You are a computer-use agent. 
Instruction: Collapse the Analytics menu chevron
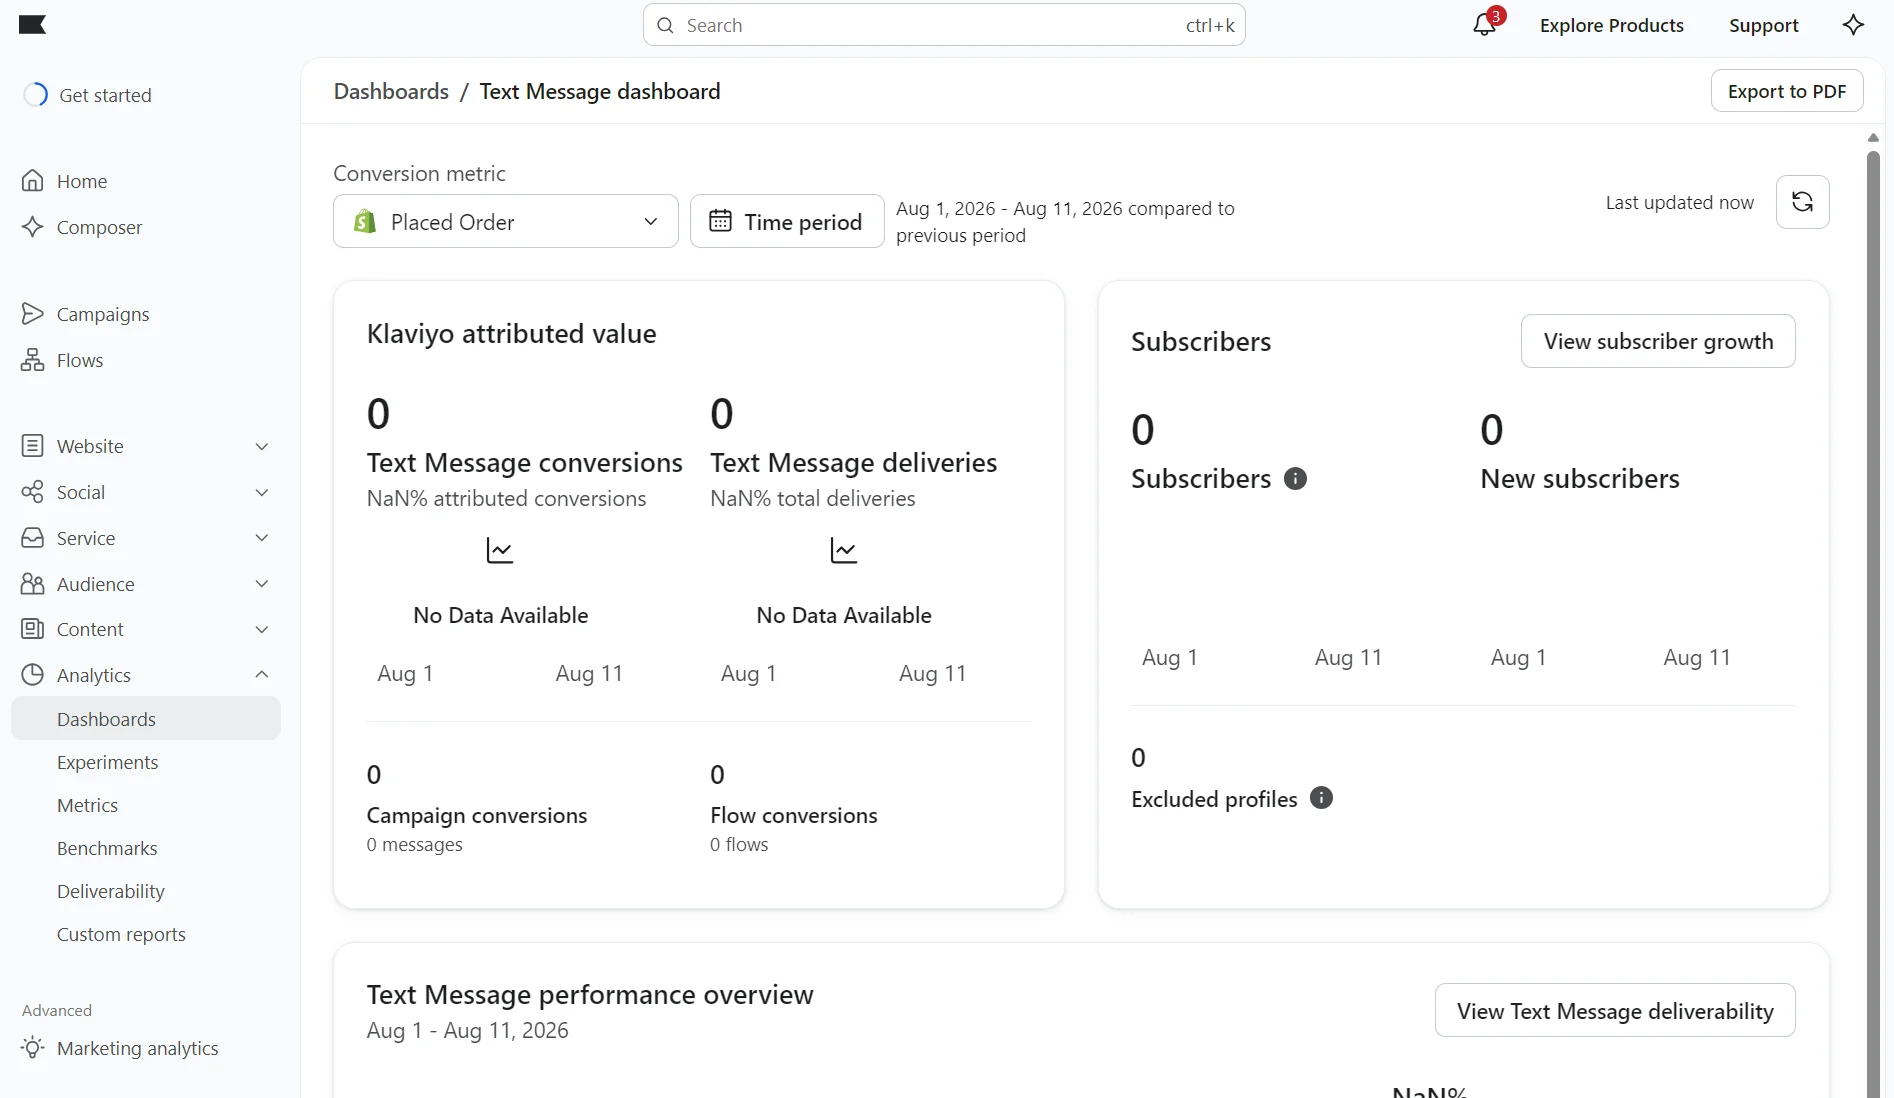pos(262,675)
